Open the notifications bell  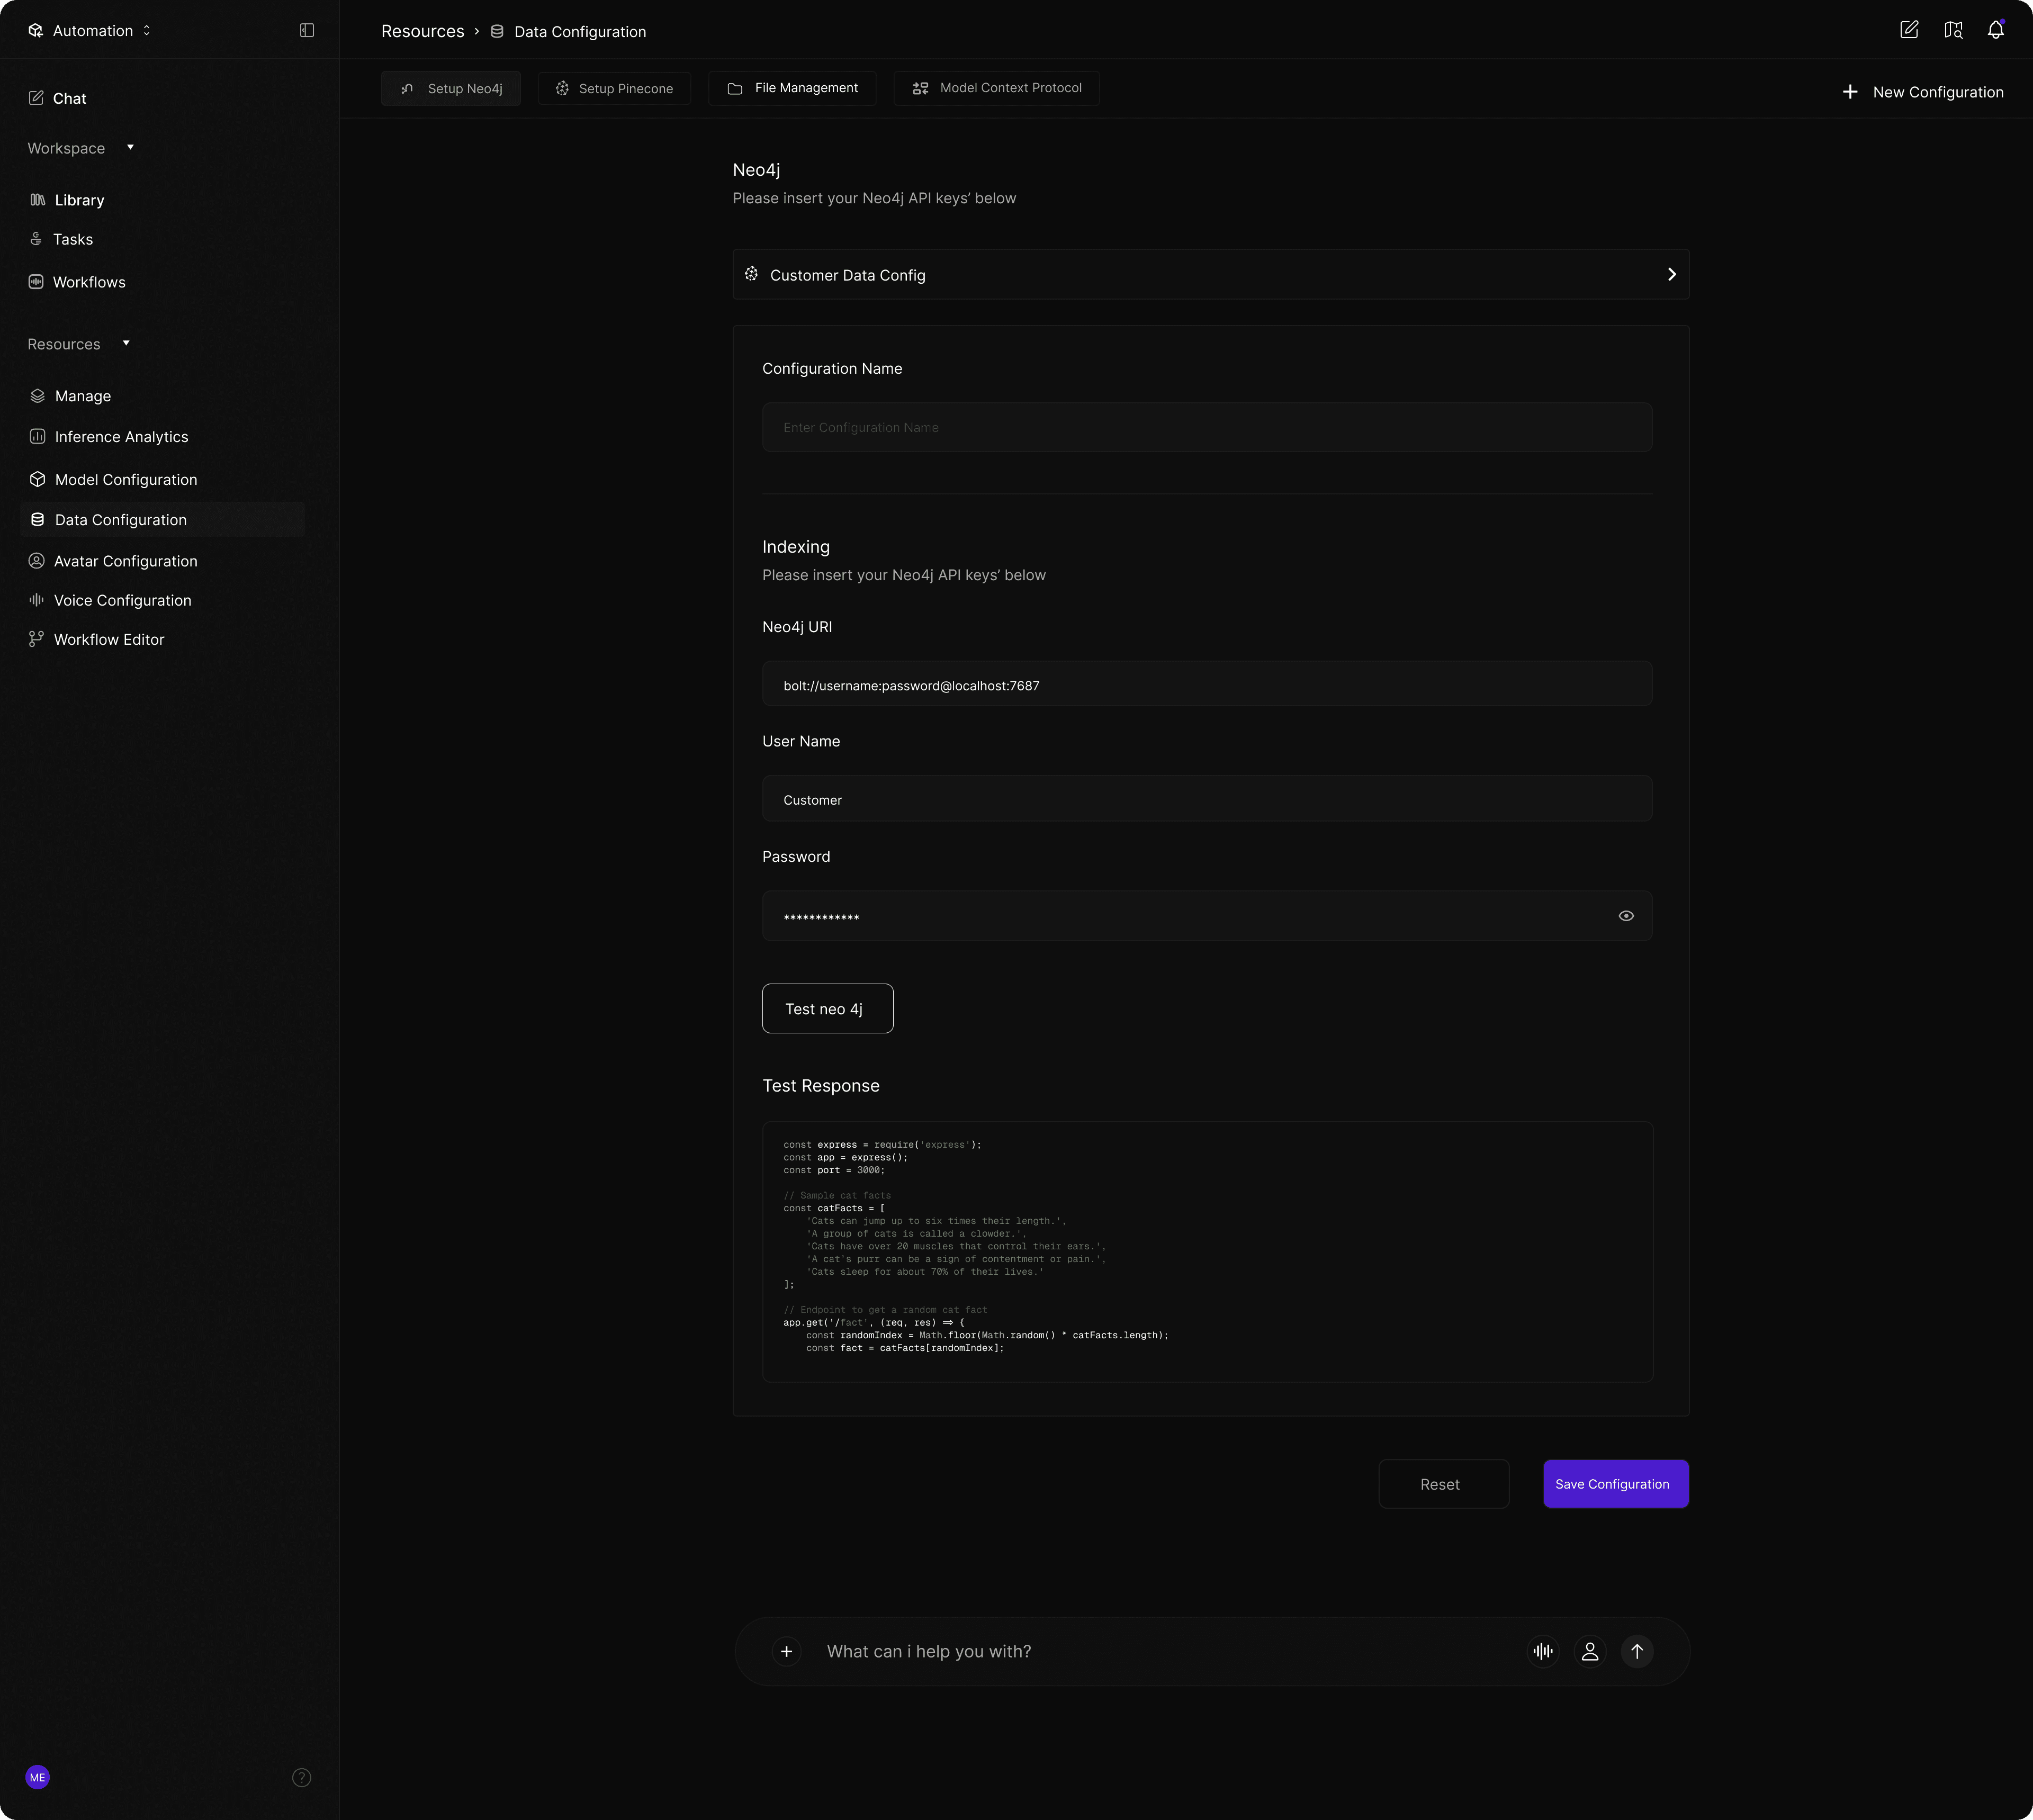pyautogui.click(x=1995, y=30)
